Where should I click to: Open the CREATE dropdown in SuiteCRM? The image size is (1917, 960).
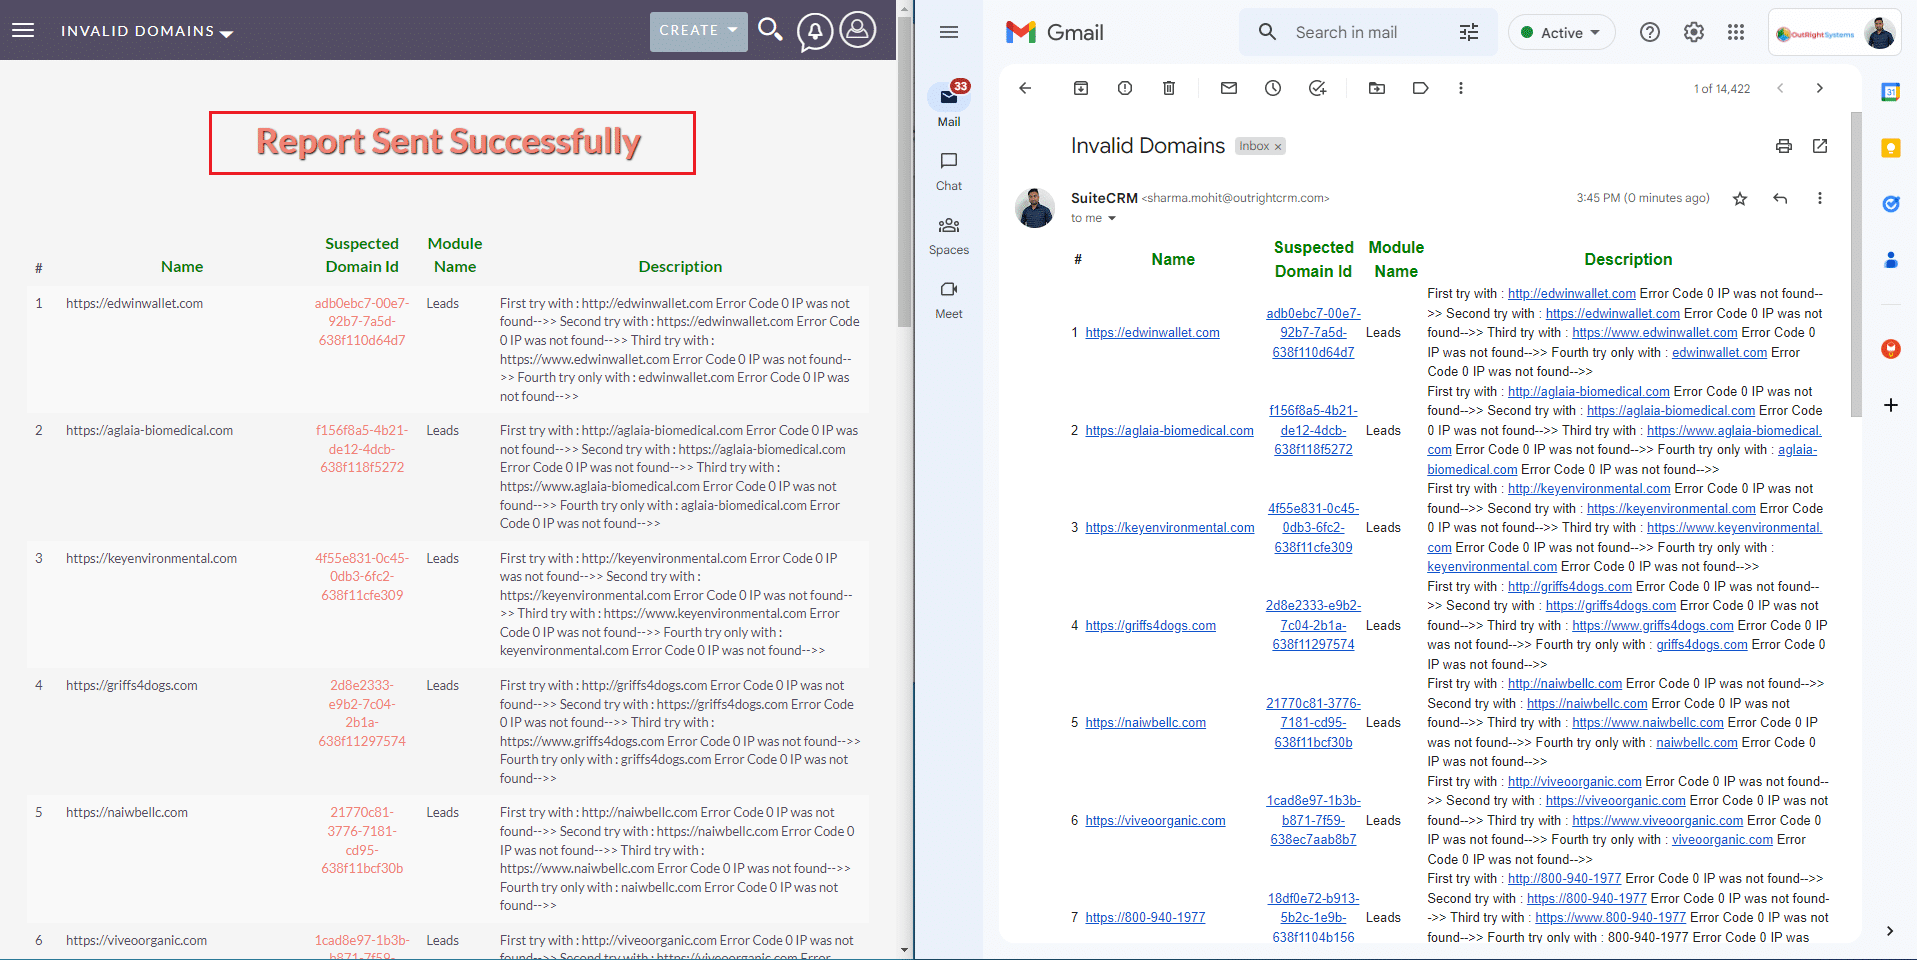click(x=698, y=31)
